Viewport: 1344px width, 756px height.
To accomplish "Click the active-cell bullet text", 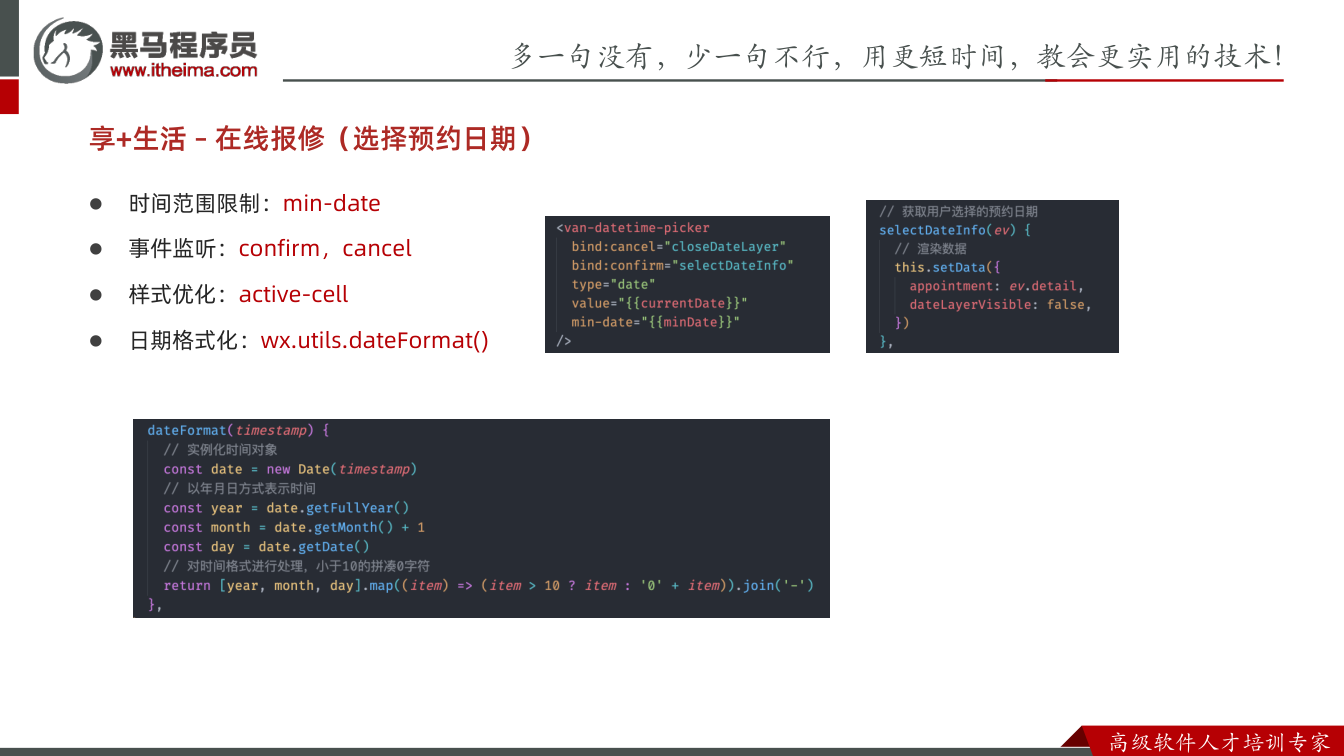I will coord(294,294).
